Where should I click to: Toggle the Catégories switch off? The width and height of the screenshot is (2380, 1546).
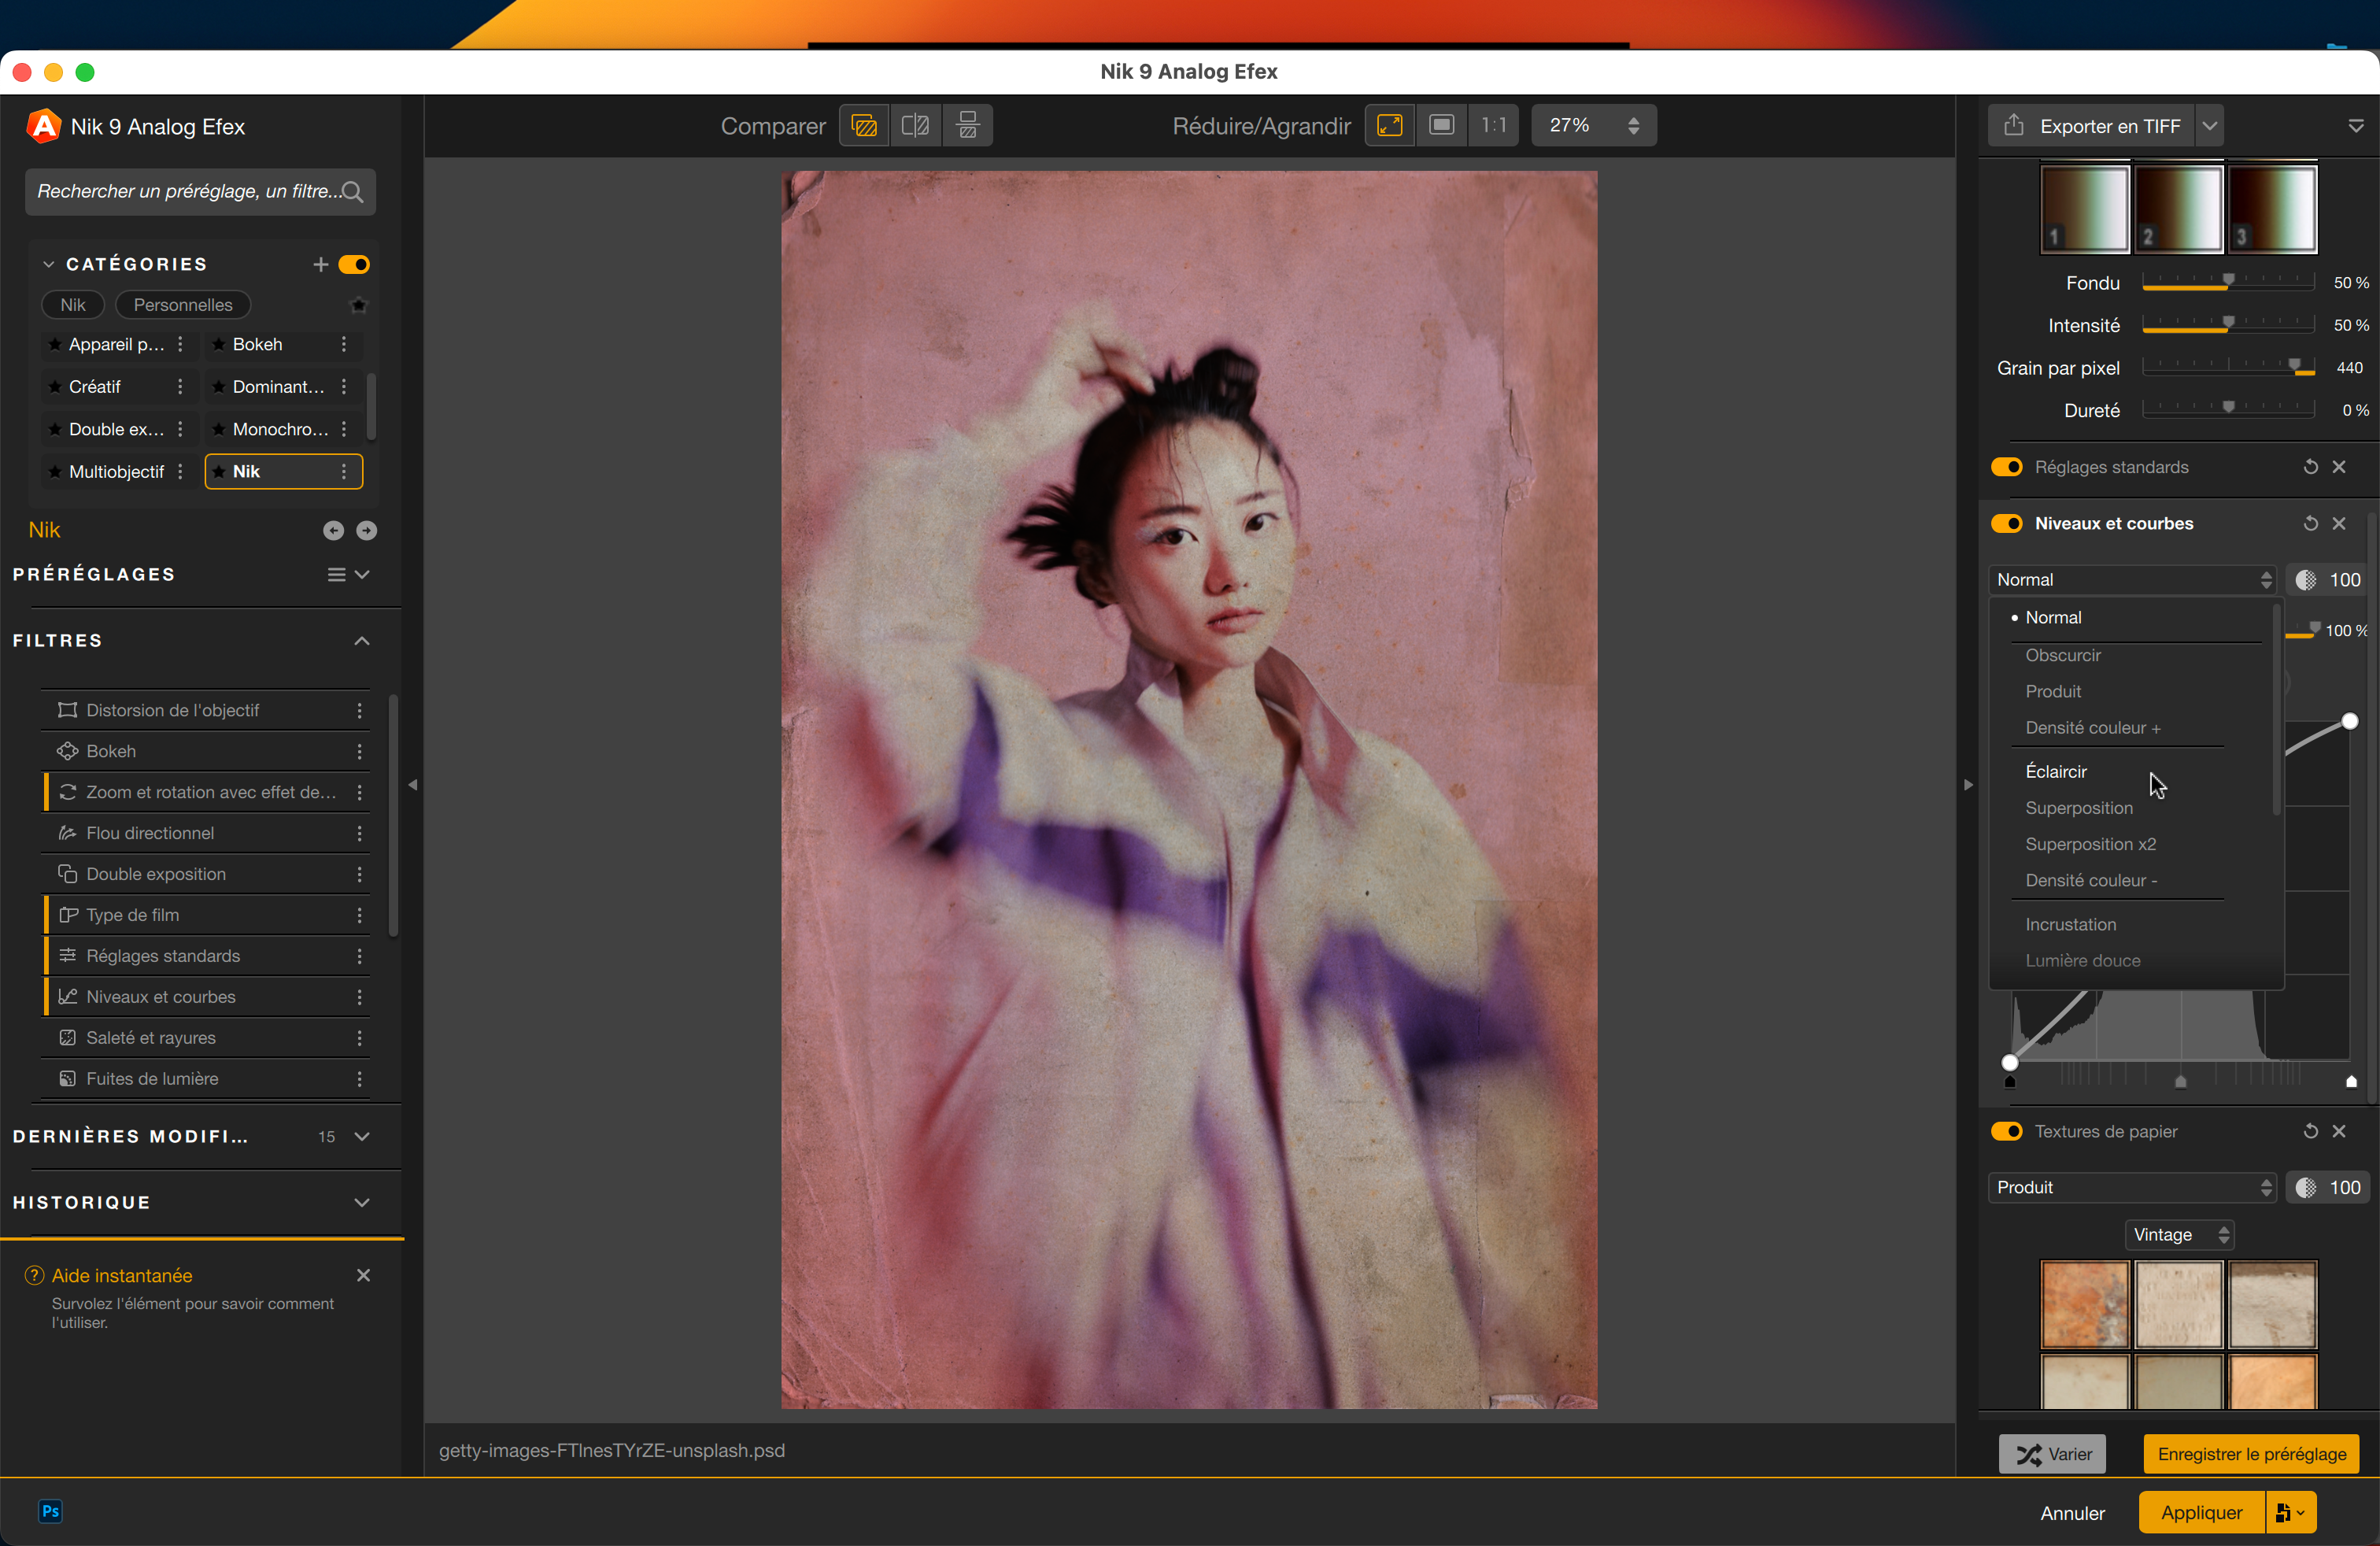(354, 265)
